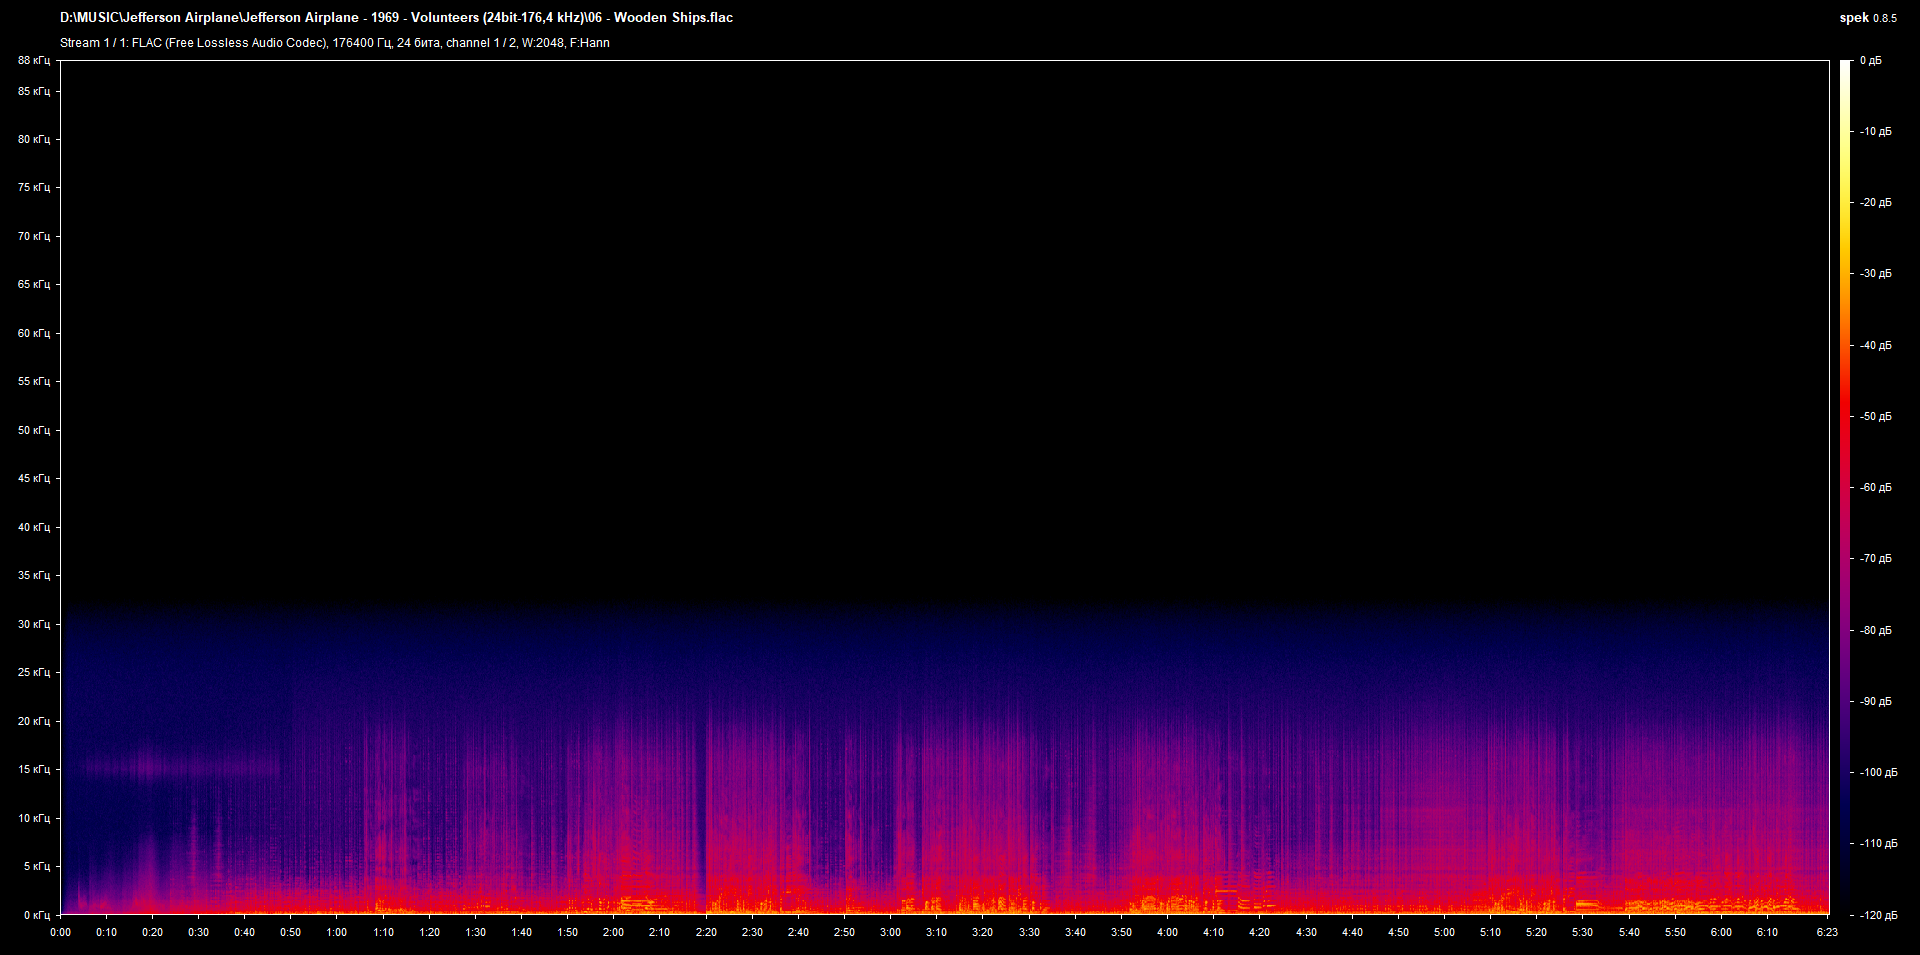Click the spek 0.8.5 version label
This screenshot has height=955, width=1920.
(1867, 18)
